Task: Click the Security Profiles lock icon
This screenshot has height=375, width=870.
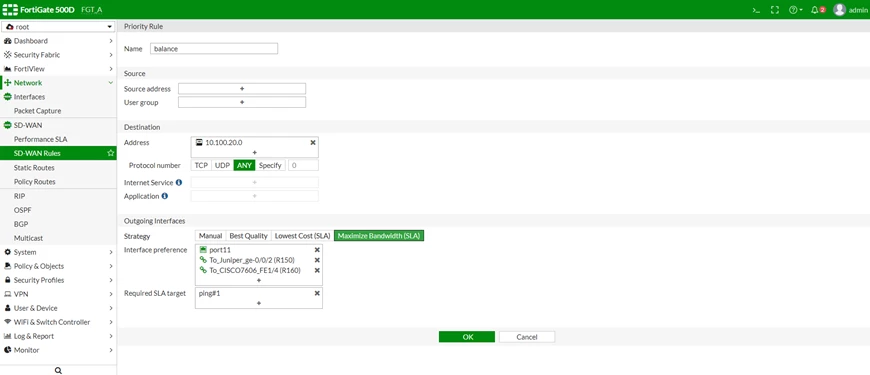Action: pyautogui.click(x=8, y=280)
